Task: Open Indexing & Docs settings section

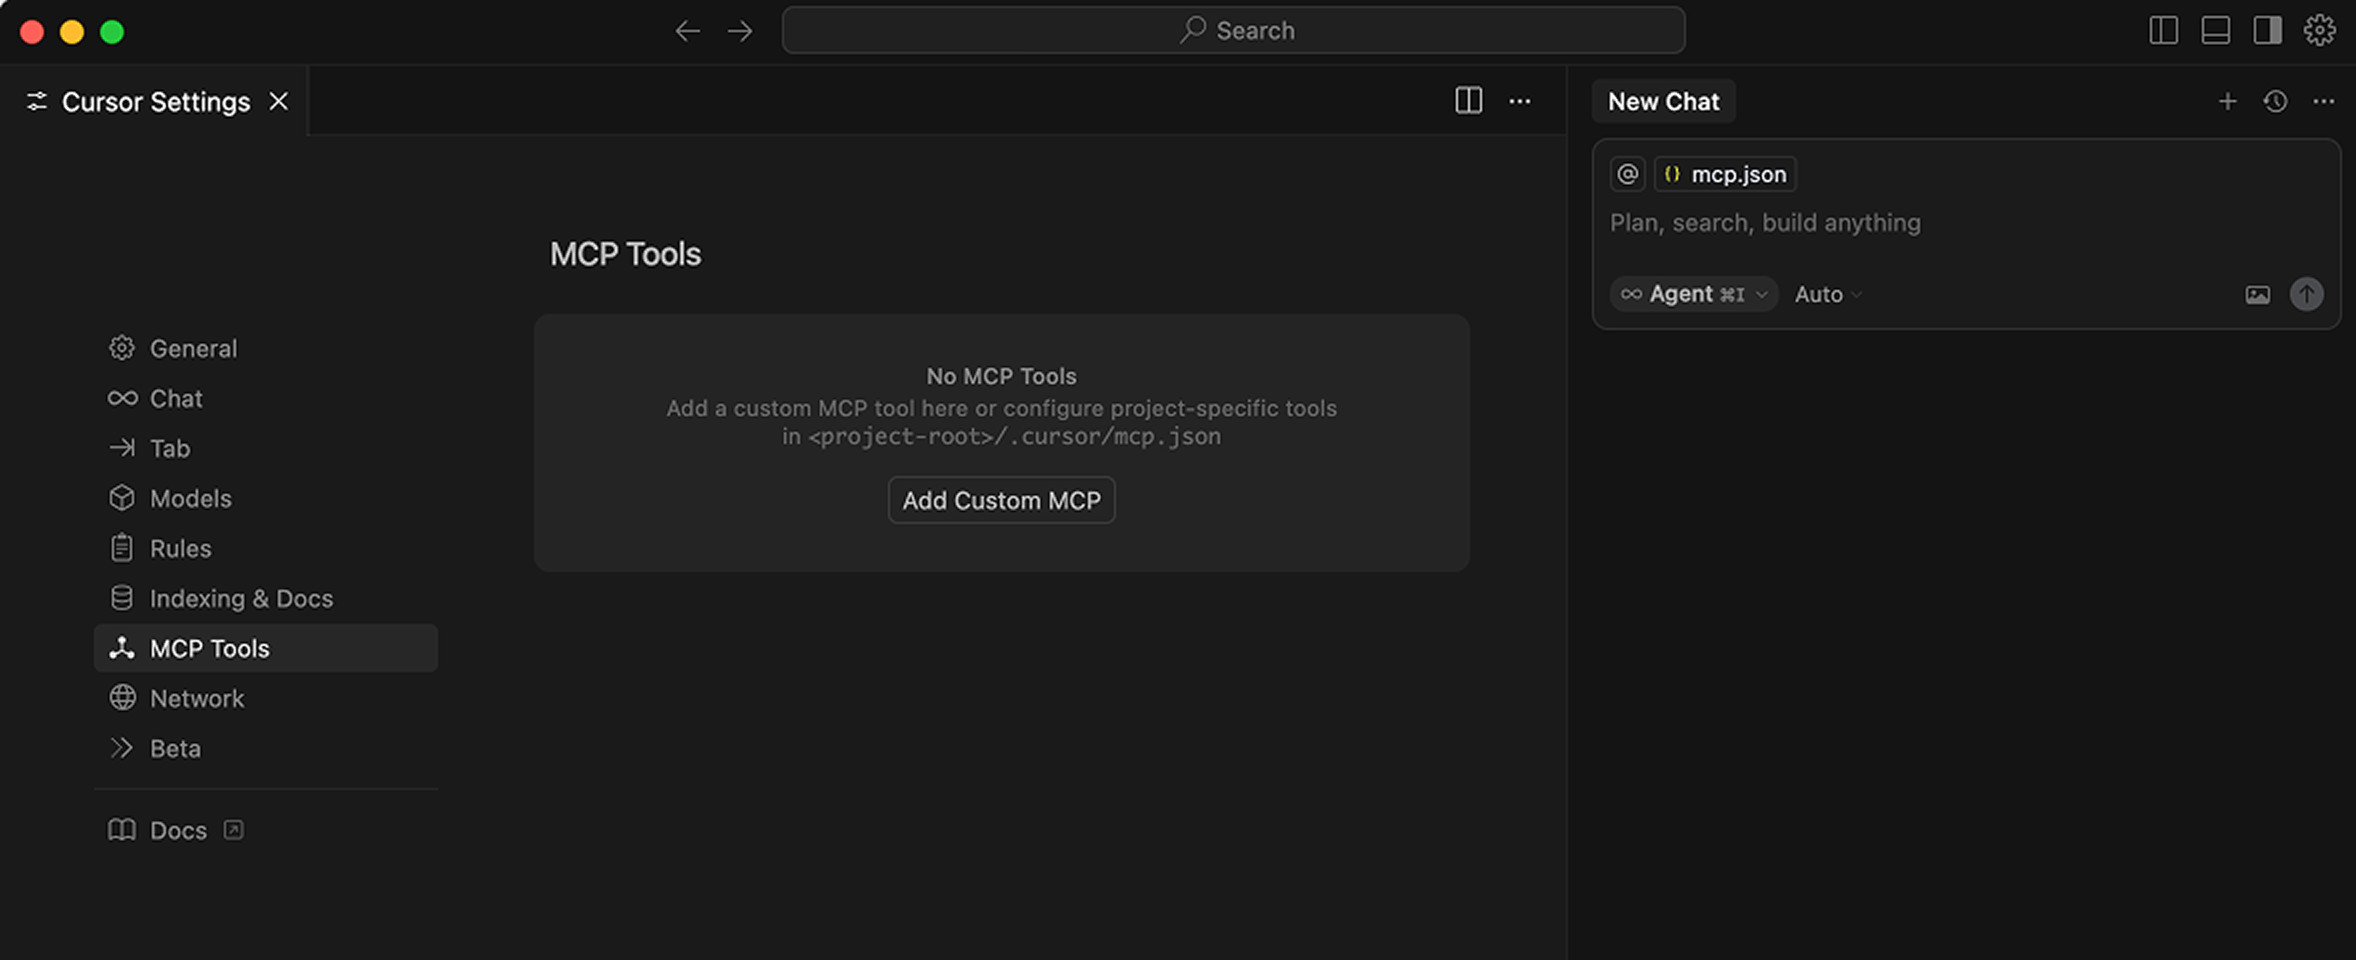Action: (265, 598)
